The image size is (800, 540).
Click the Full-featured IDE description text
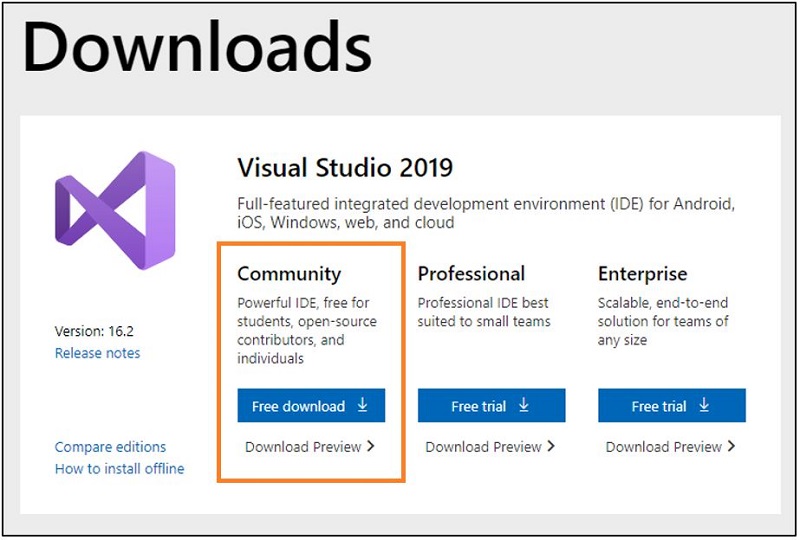(486, 213)
